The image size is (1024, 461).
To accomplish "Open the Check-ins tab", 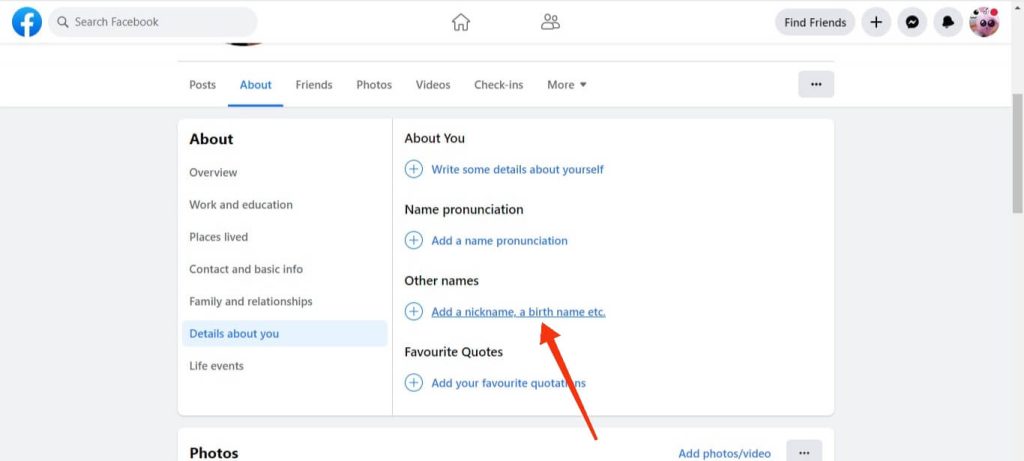I will 498,85.
